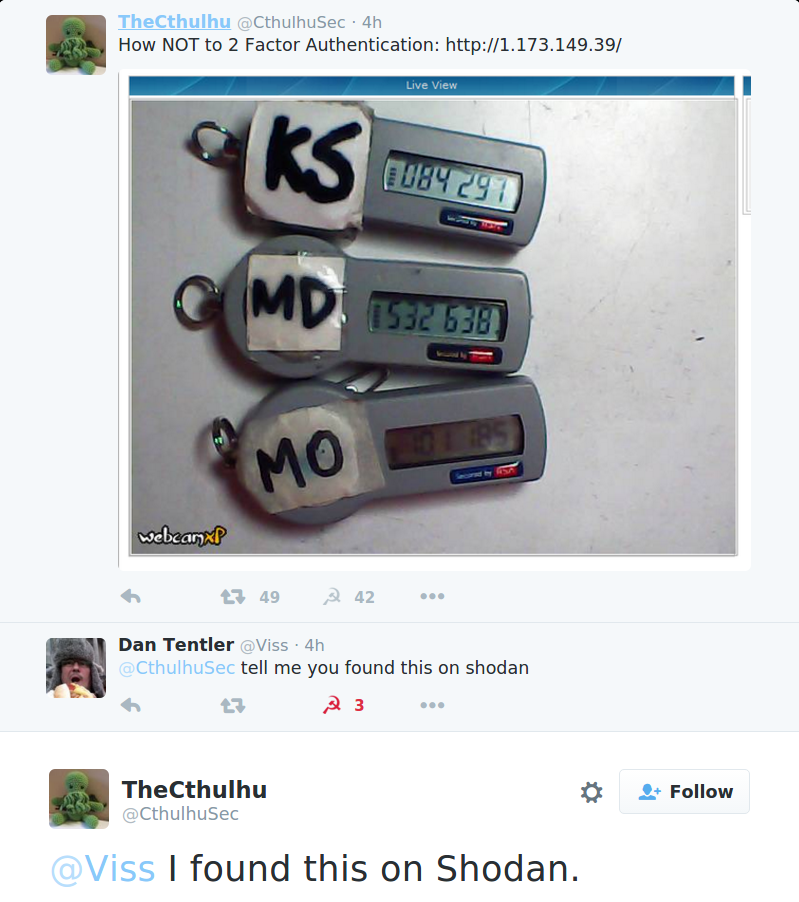Click TheCthulhu's avatar on the top tweet
The image size is (799, 902).
point(76,45)
